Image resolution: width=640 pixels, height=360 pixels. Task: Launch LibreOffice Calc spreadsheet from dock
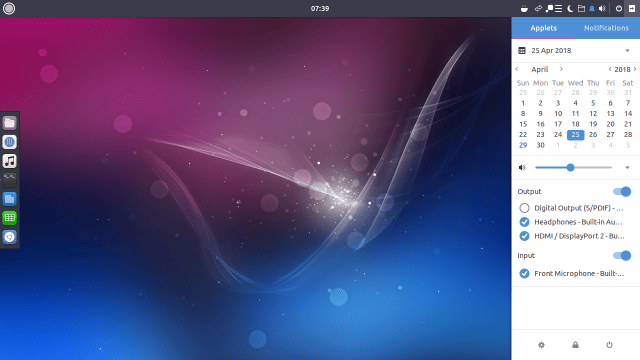9,218
